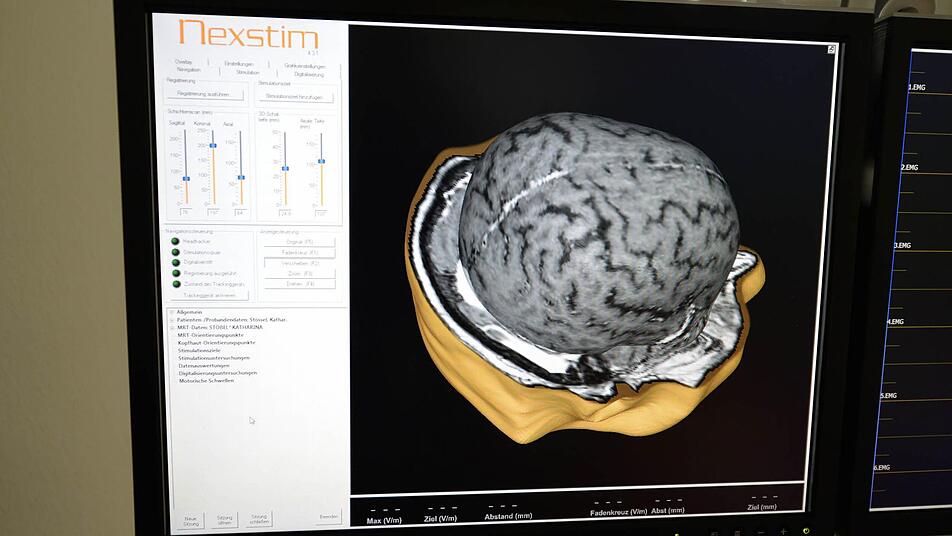Click the Nexstim logo

[248, 34]
